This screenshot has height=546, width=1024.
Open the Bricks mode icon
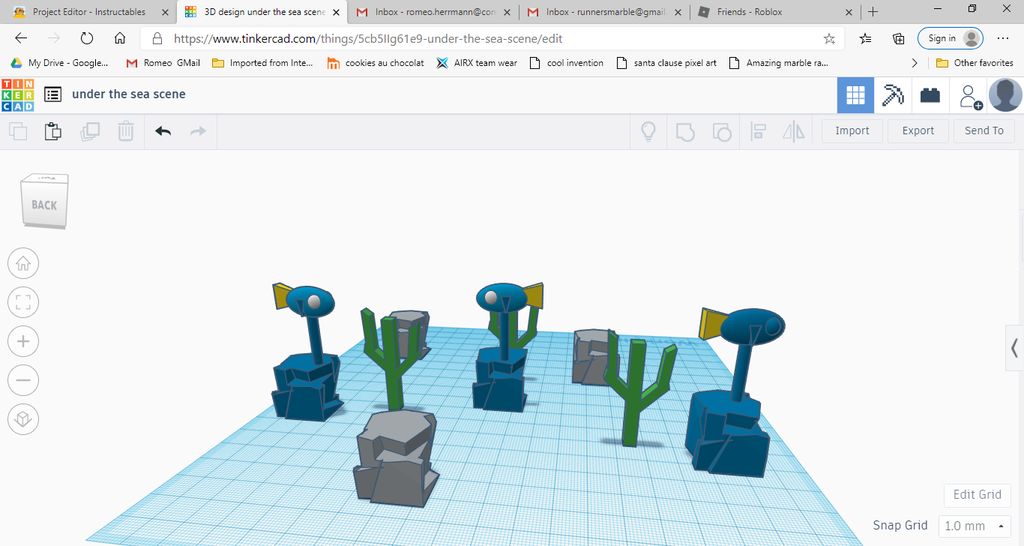point(930,95)
